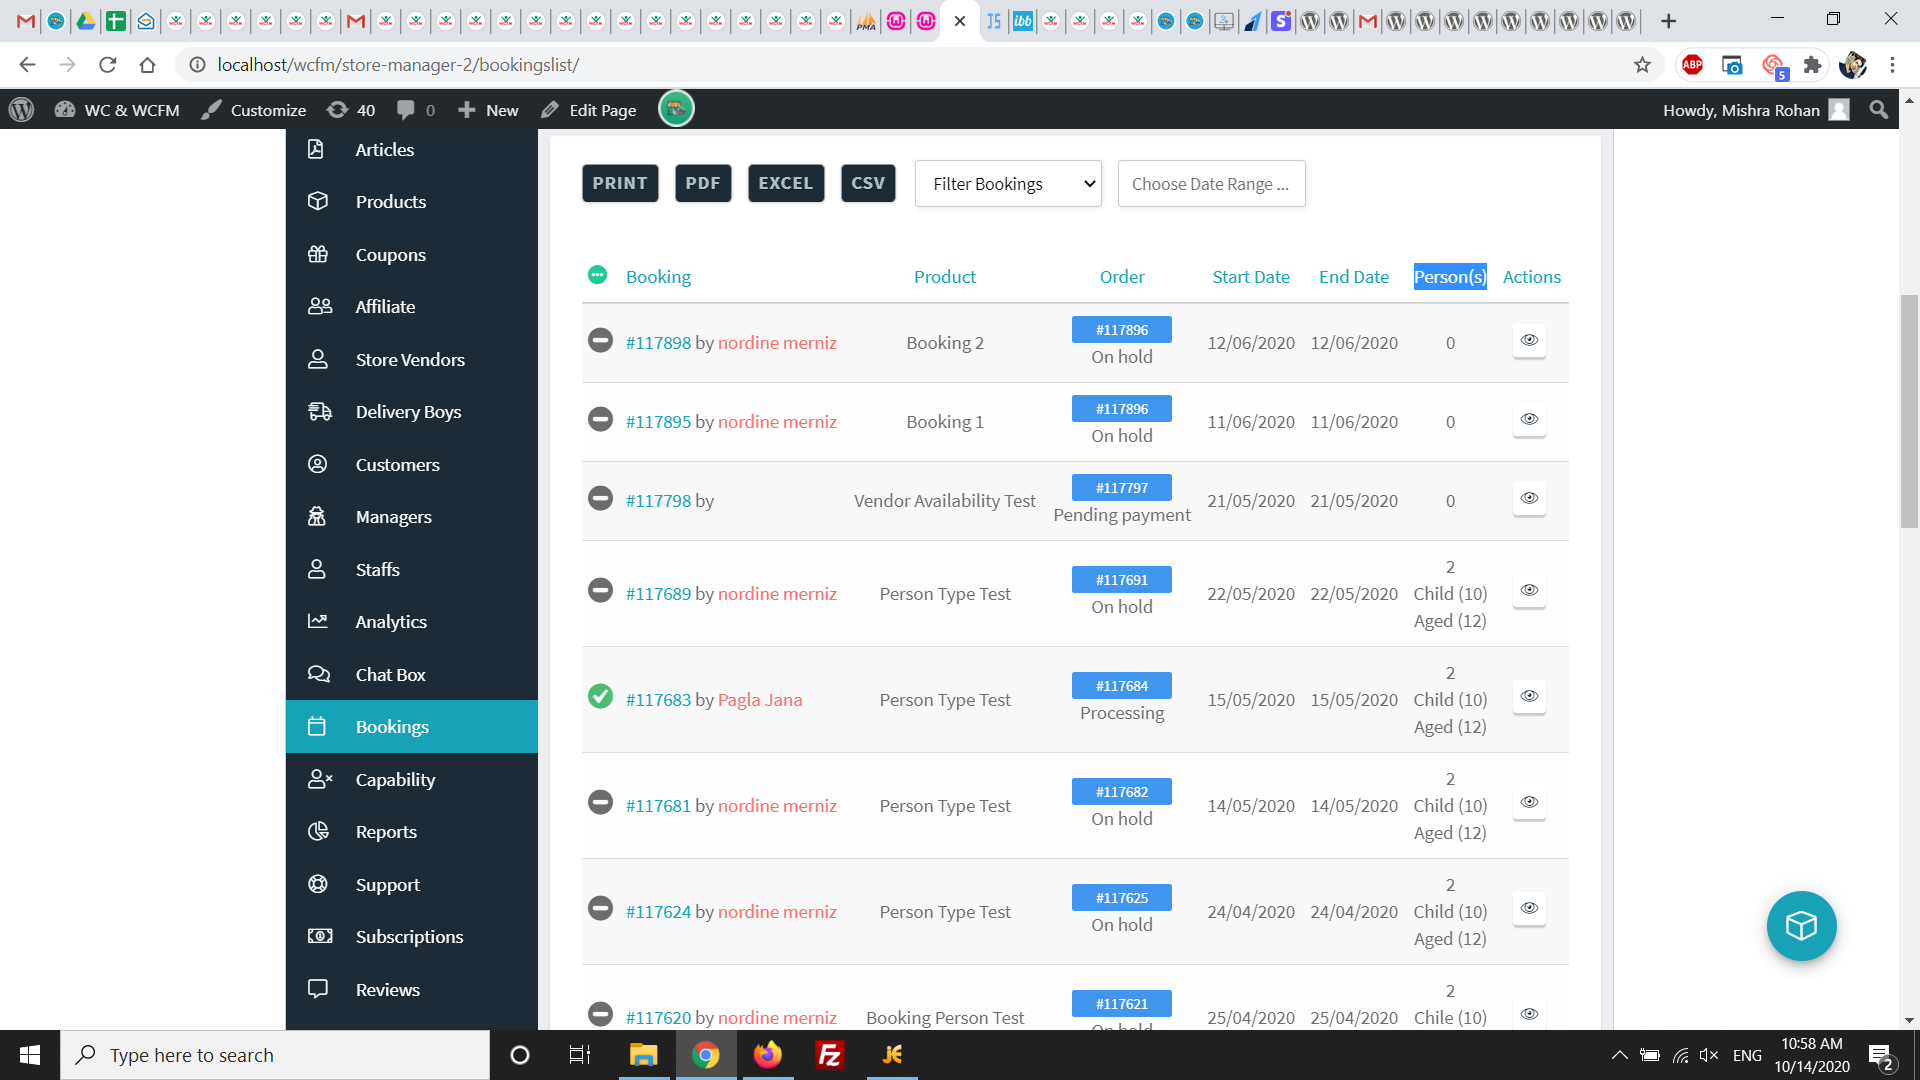Open the browser Extensions puzzle icon
1920x1080 pixels.
point(1812,65)
